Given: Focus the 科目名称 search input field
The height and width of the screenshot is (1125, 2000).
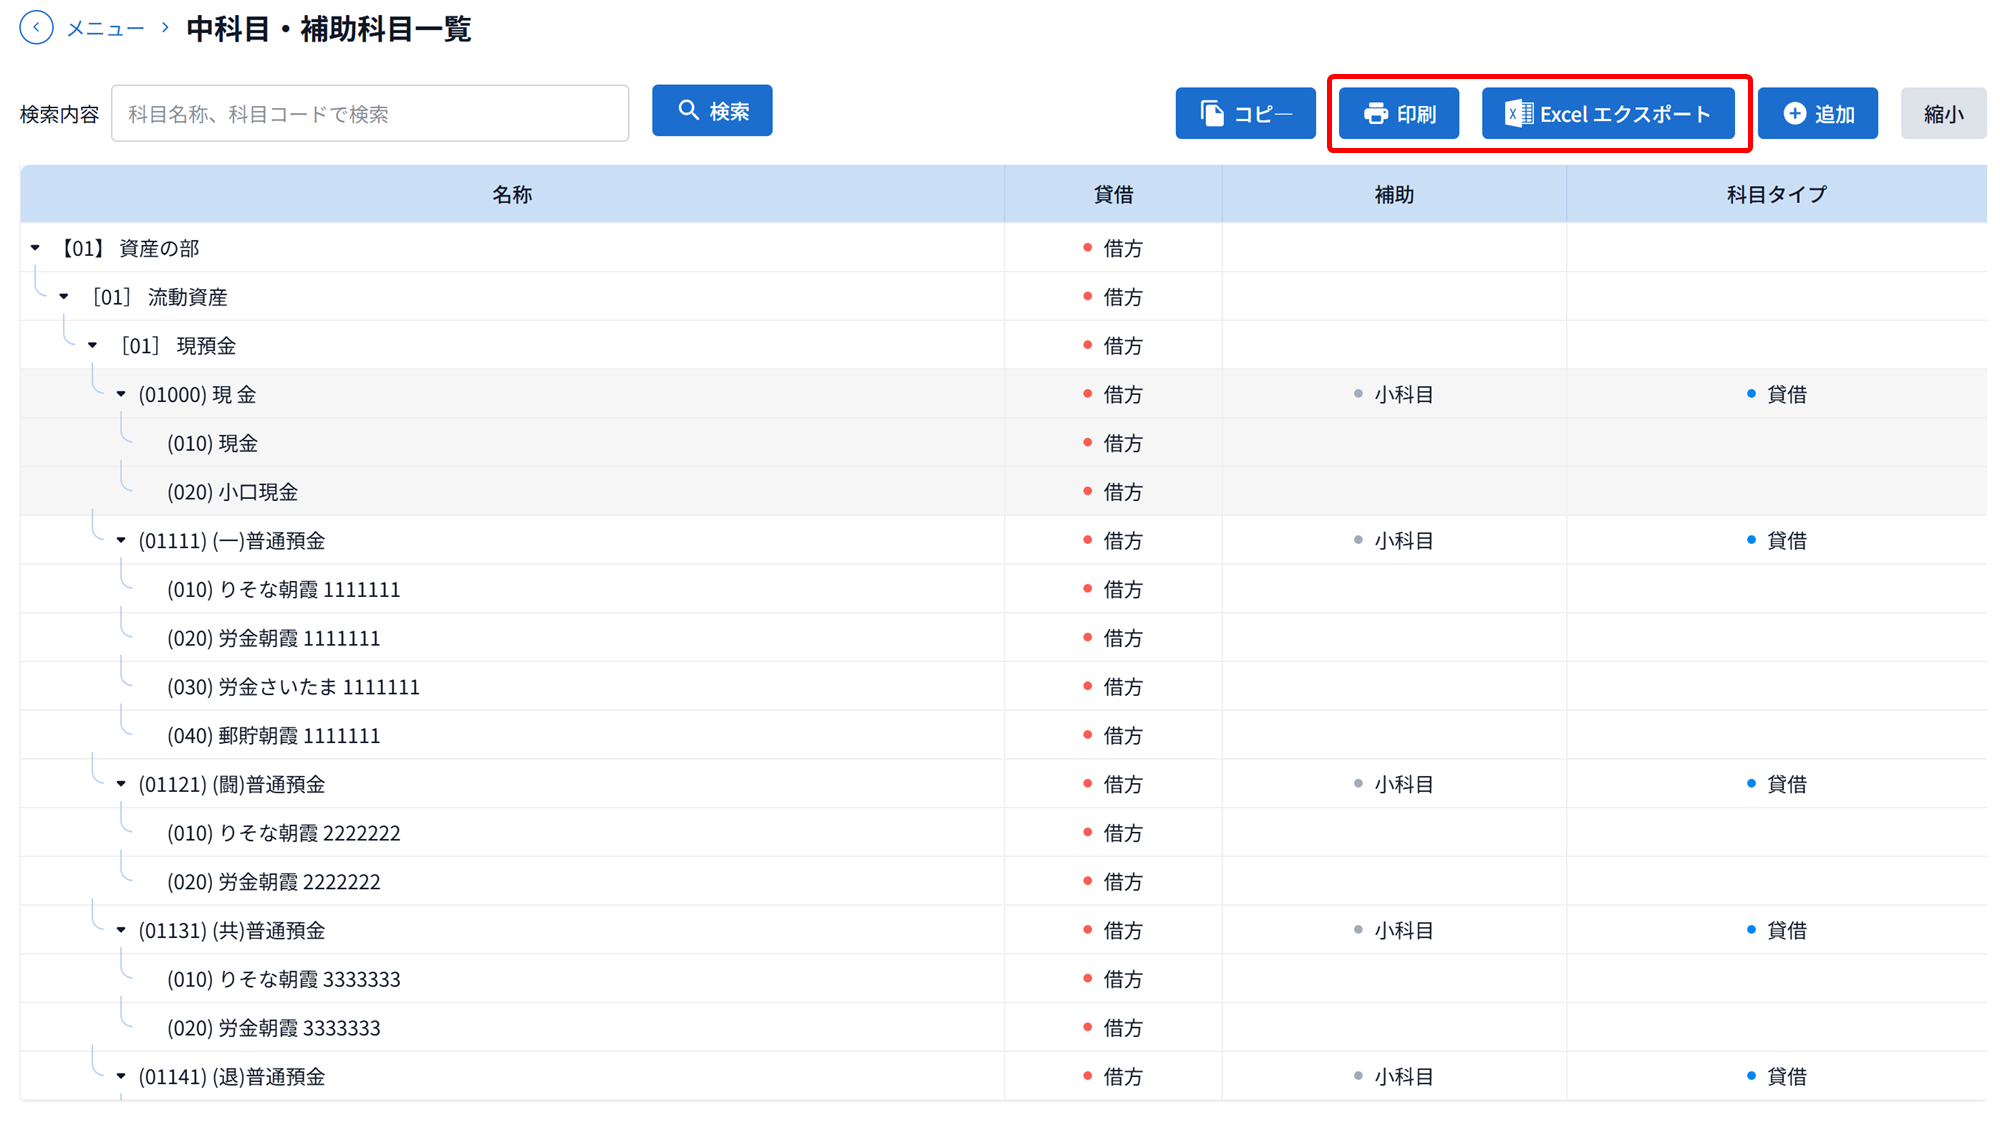Looking at the screenshot, I should [x=370, y=114].
